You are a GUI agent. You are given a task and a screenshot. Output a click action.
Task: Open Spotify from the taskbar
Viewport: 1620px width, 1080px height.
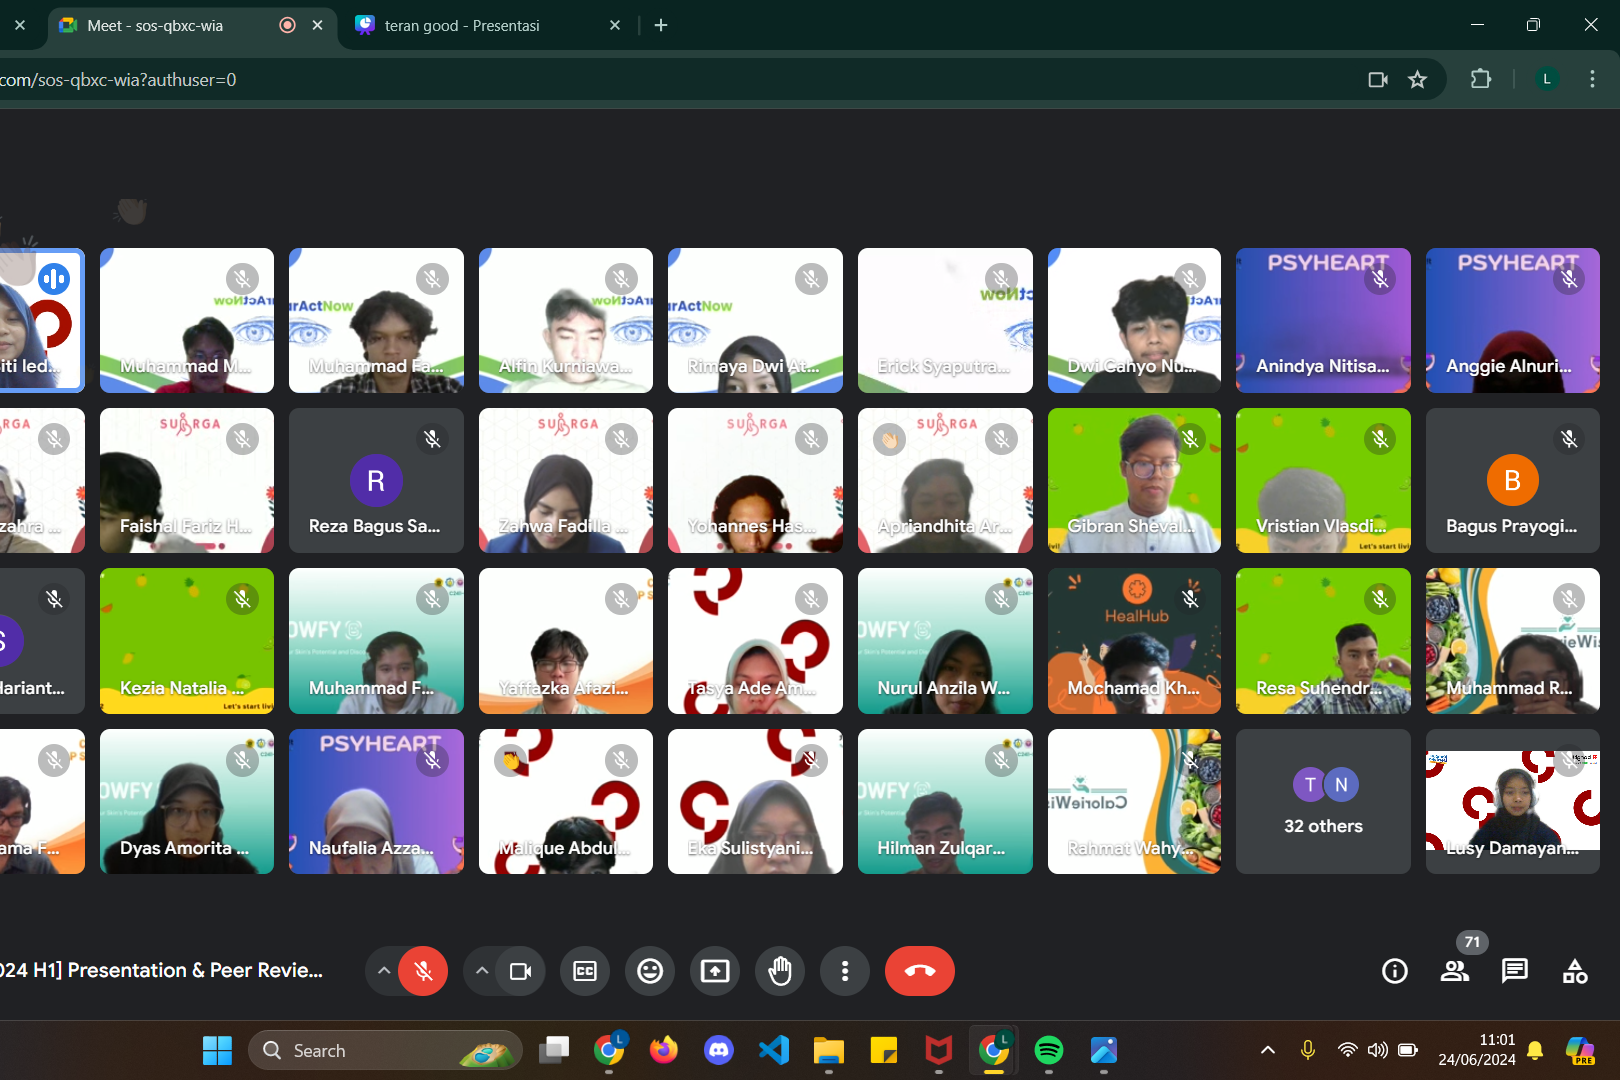point(1048,1050)
